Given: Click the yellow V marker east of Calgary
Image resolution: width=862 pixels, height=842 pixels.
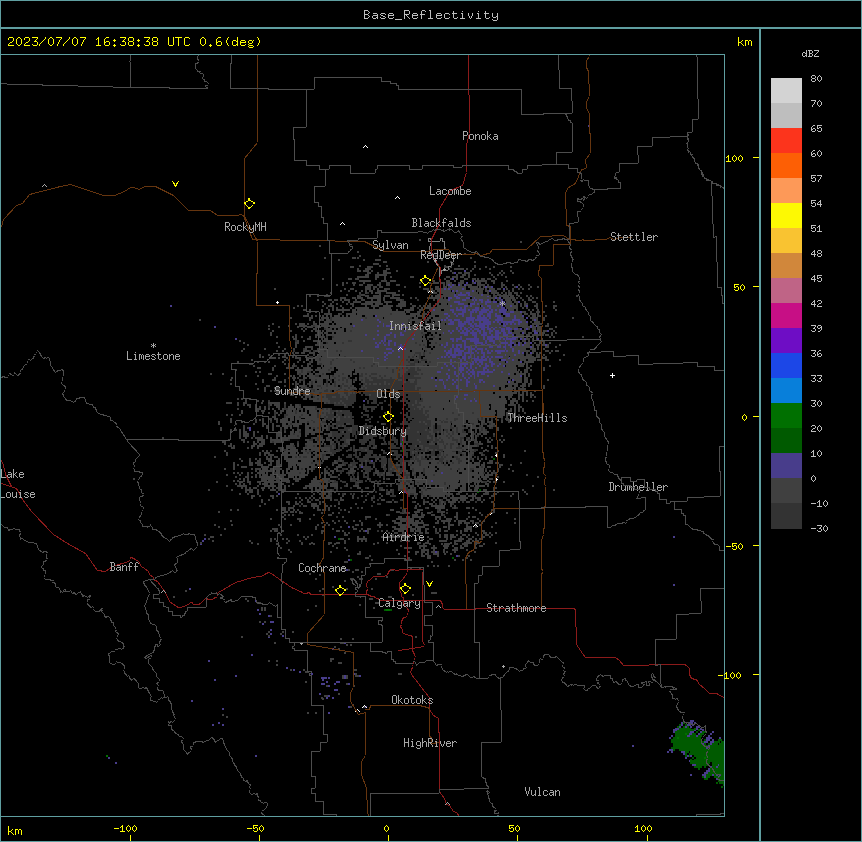Looking at the screenshot, I should (429, 584).
